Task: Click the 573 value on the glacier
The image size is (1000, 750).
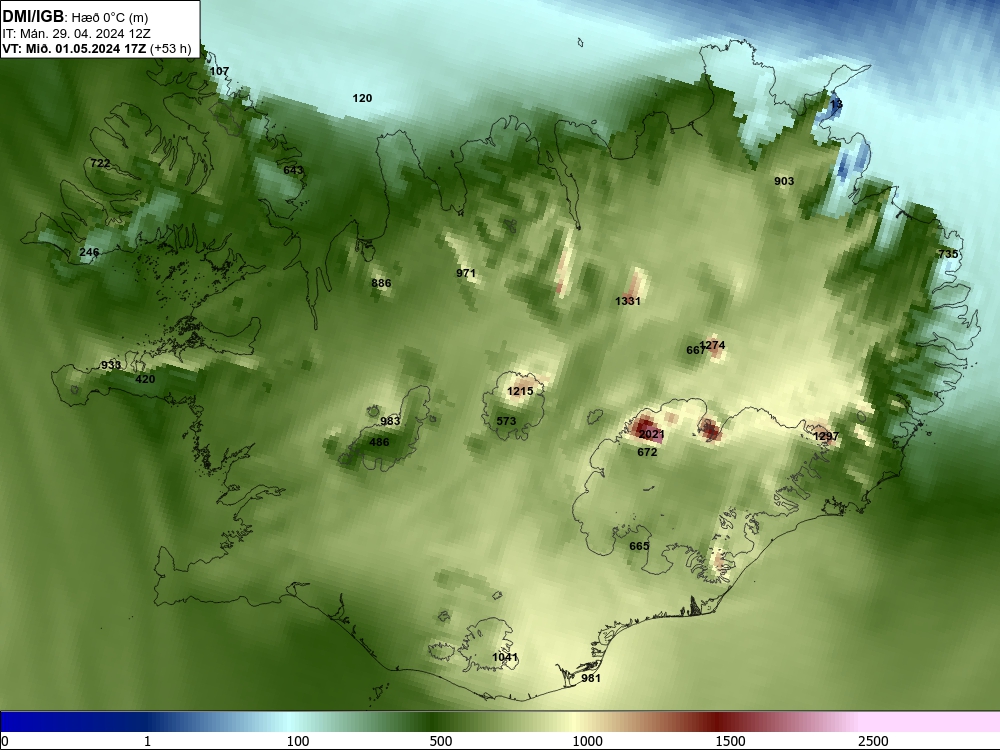Action: click(506, 421)
